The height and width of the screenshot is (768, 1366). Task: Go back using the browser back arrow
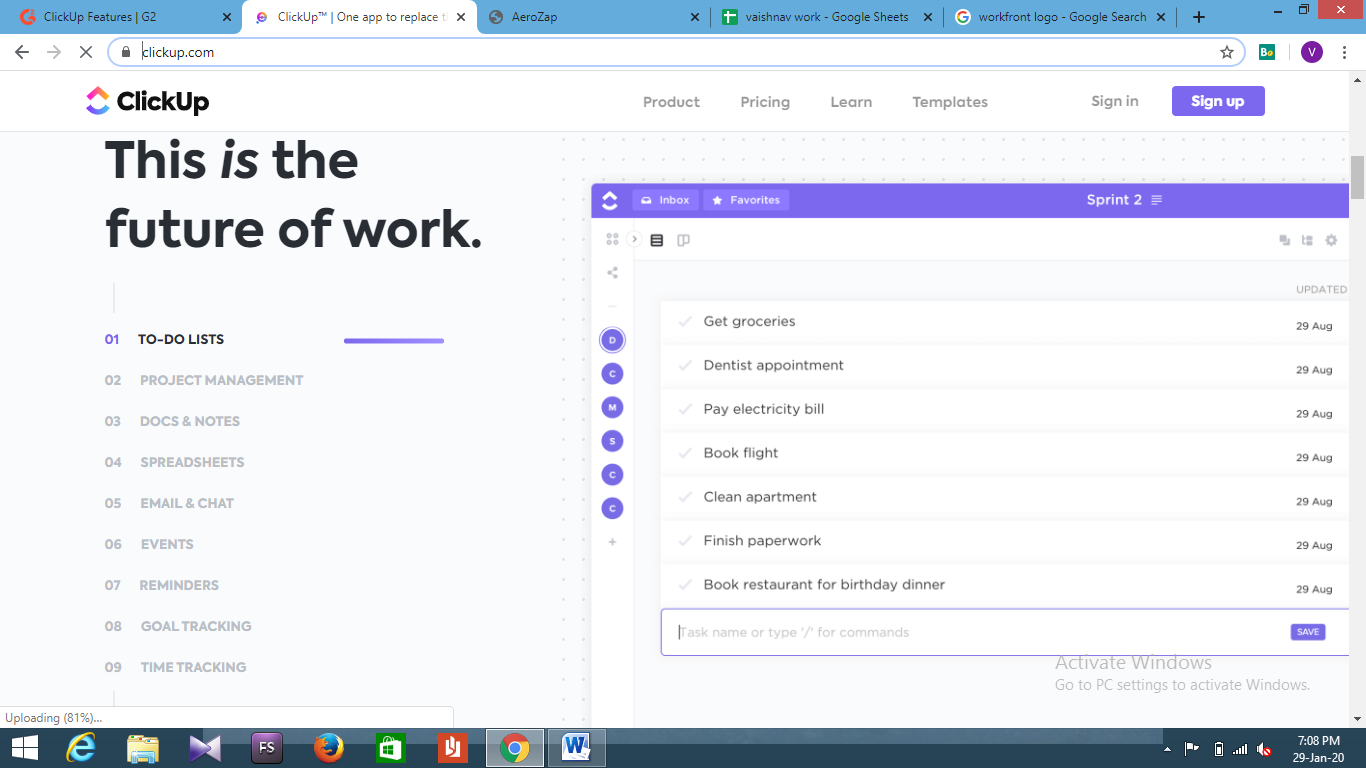click(22, 52)
